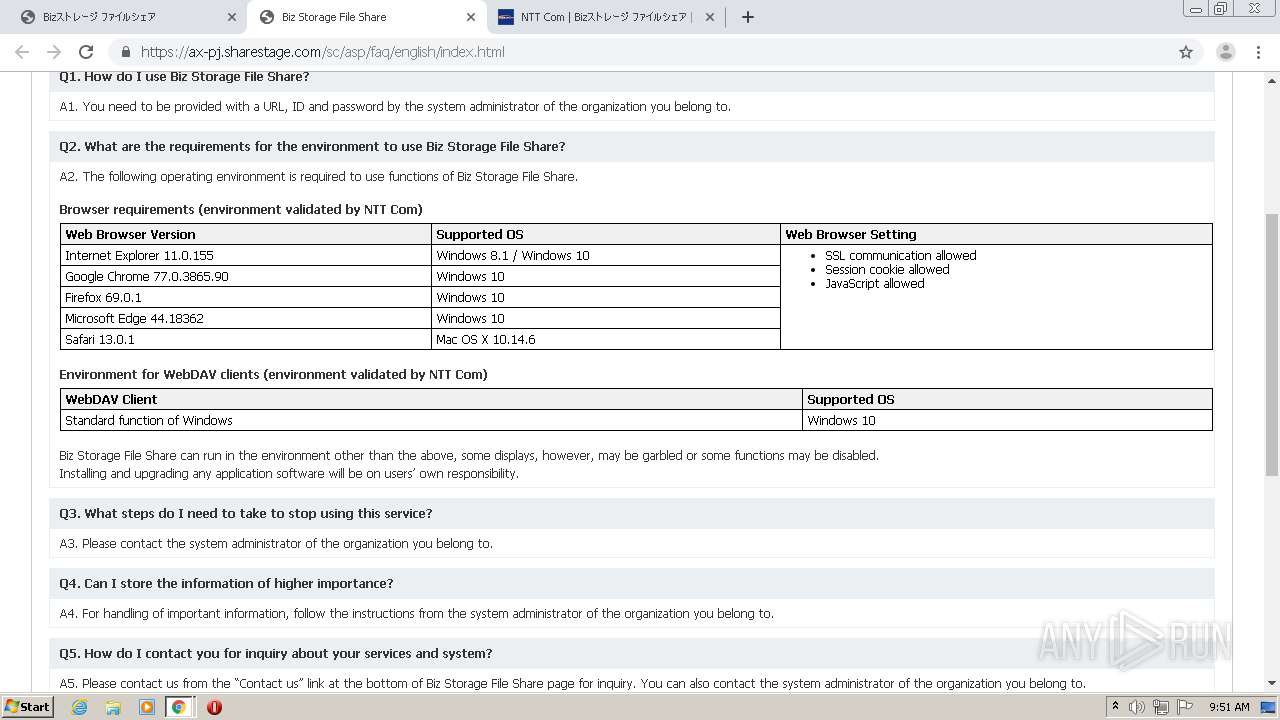
Task: Click the 'WebDAV Client' column header
Action: pos(431,400)
